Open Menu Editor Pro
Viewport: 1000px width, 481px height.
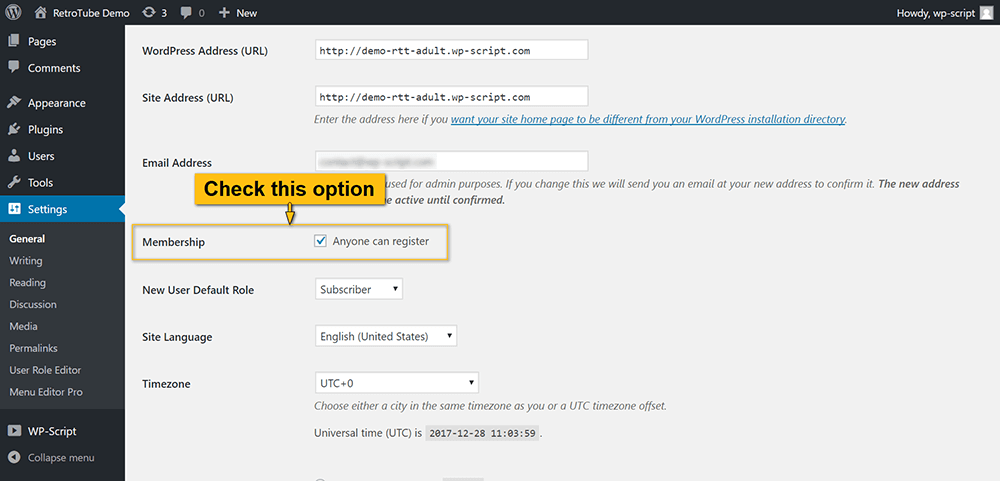pos(46,392)
